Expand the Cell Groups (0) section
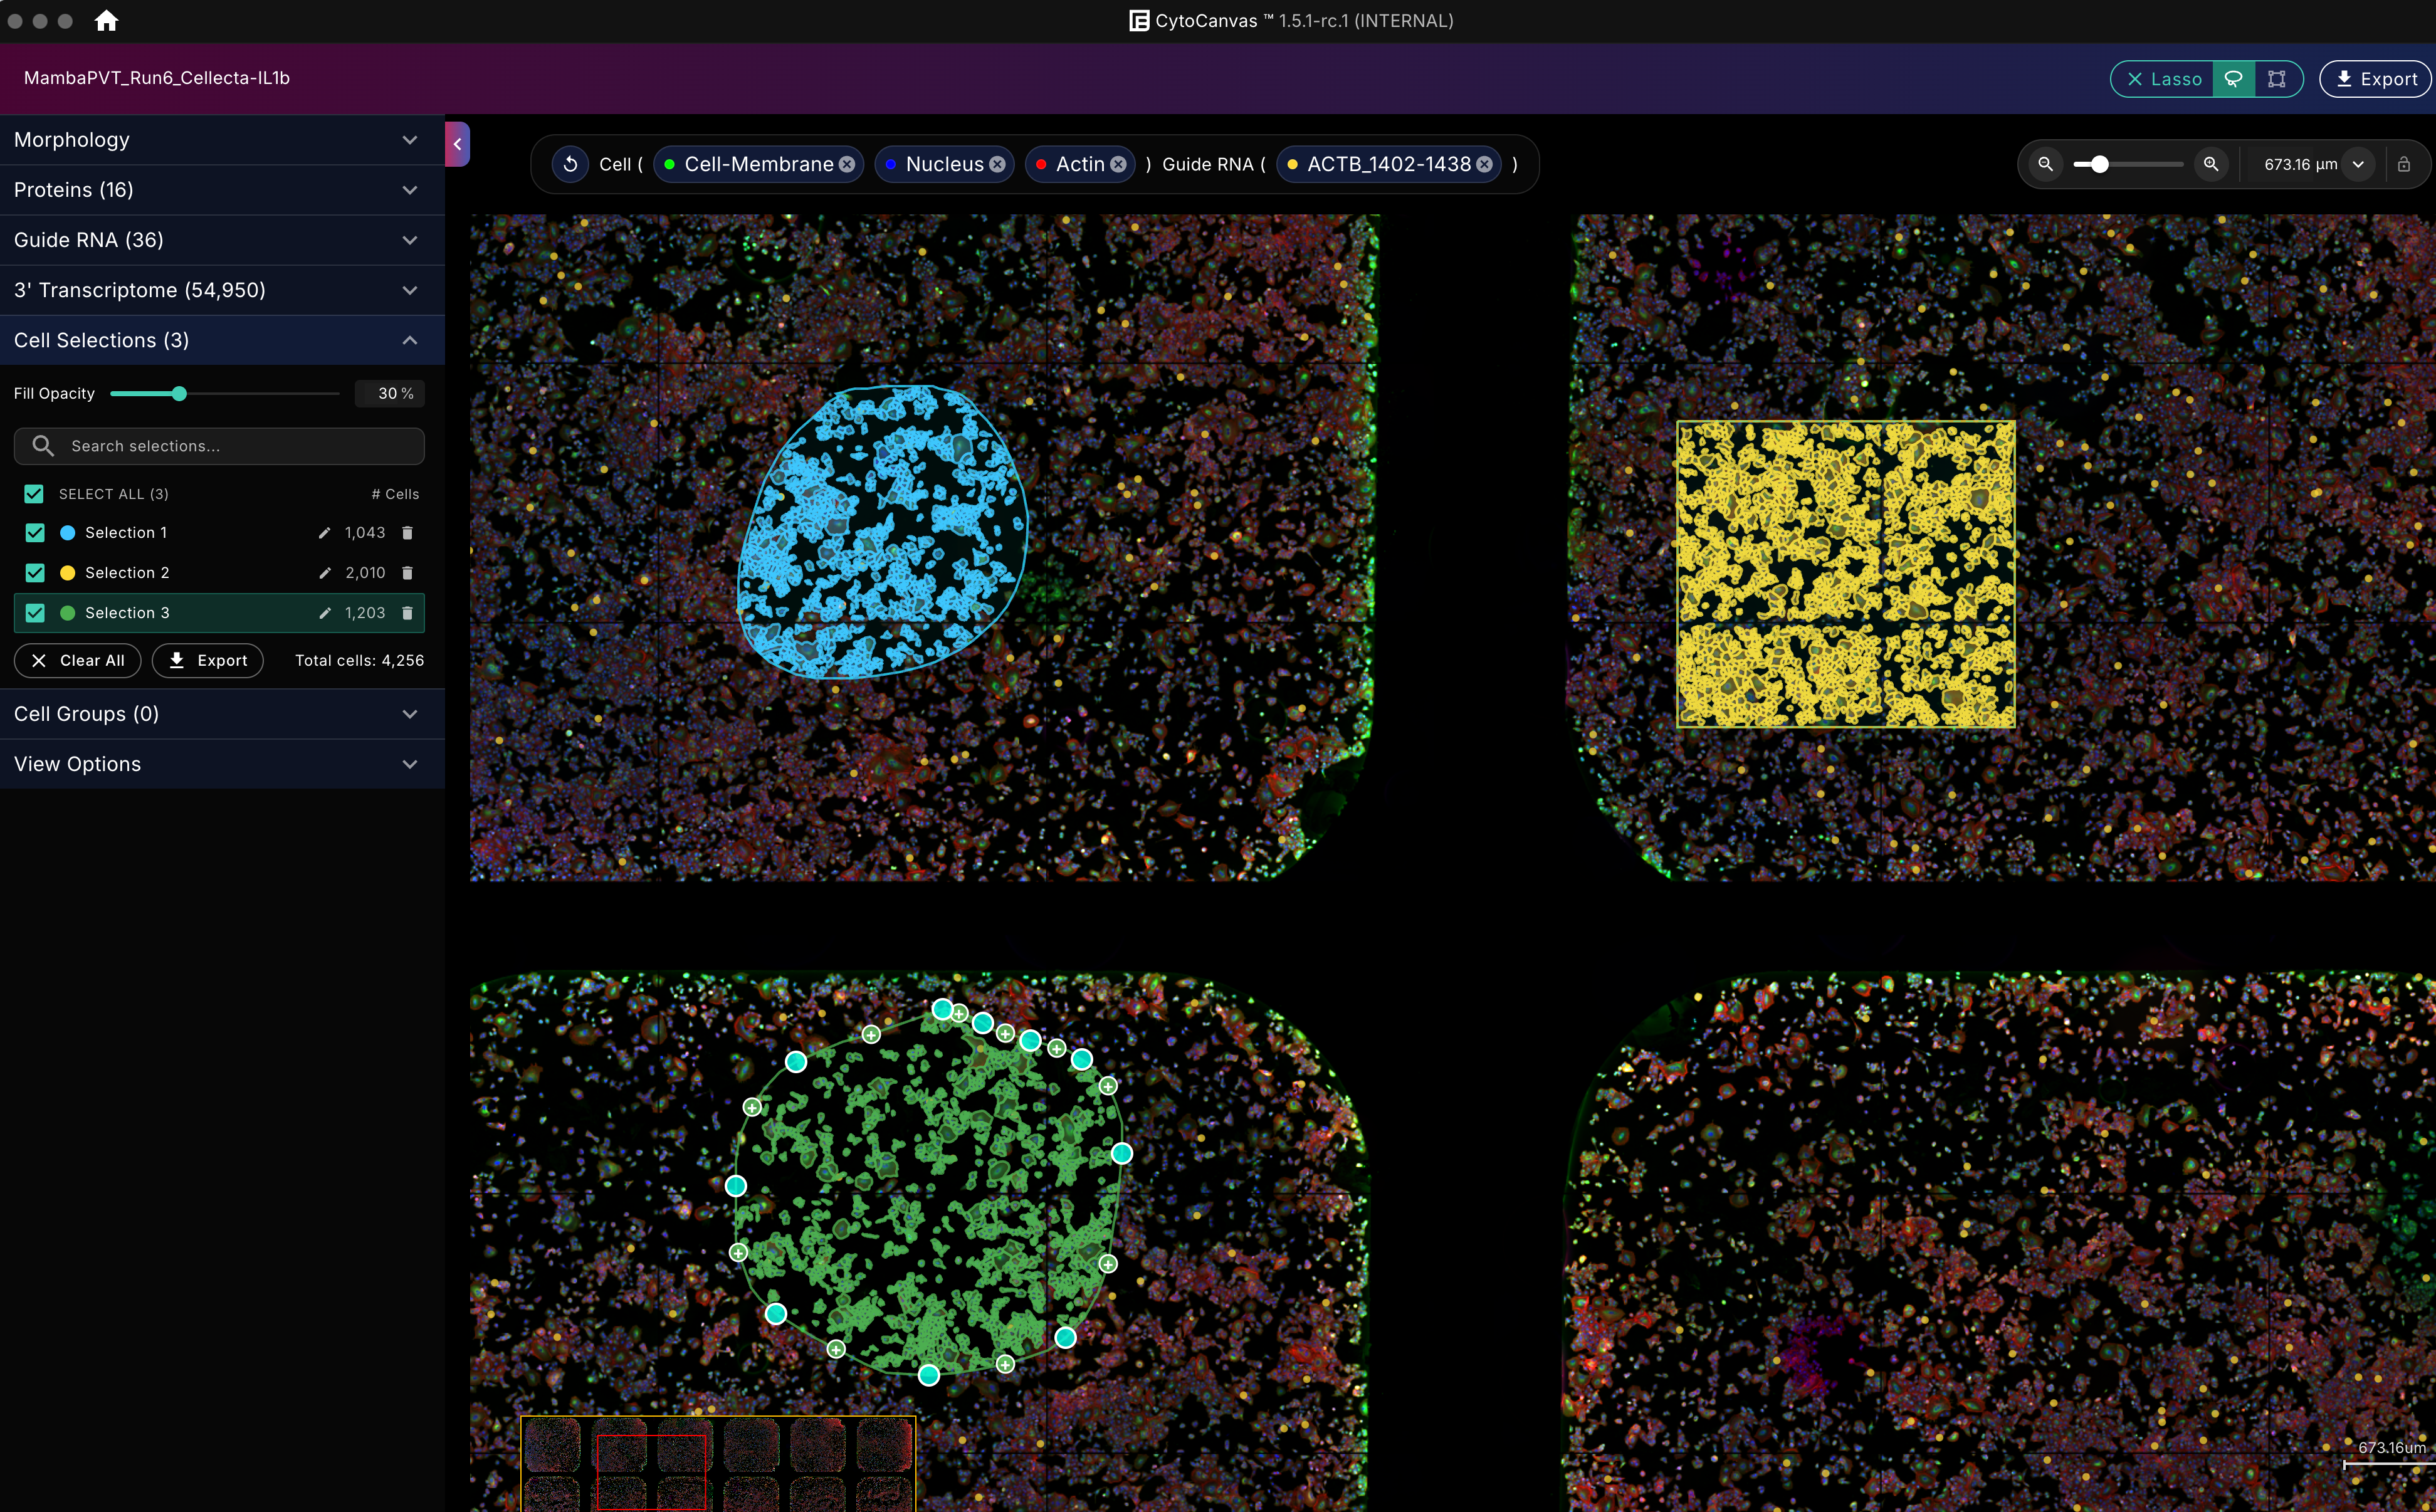The image size is (2436, 1512). coord(222,714)
